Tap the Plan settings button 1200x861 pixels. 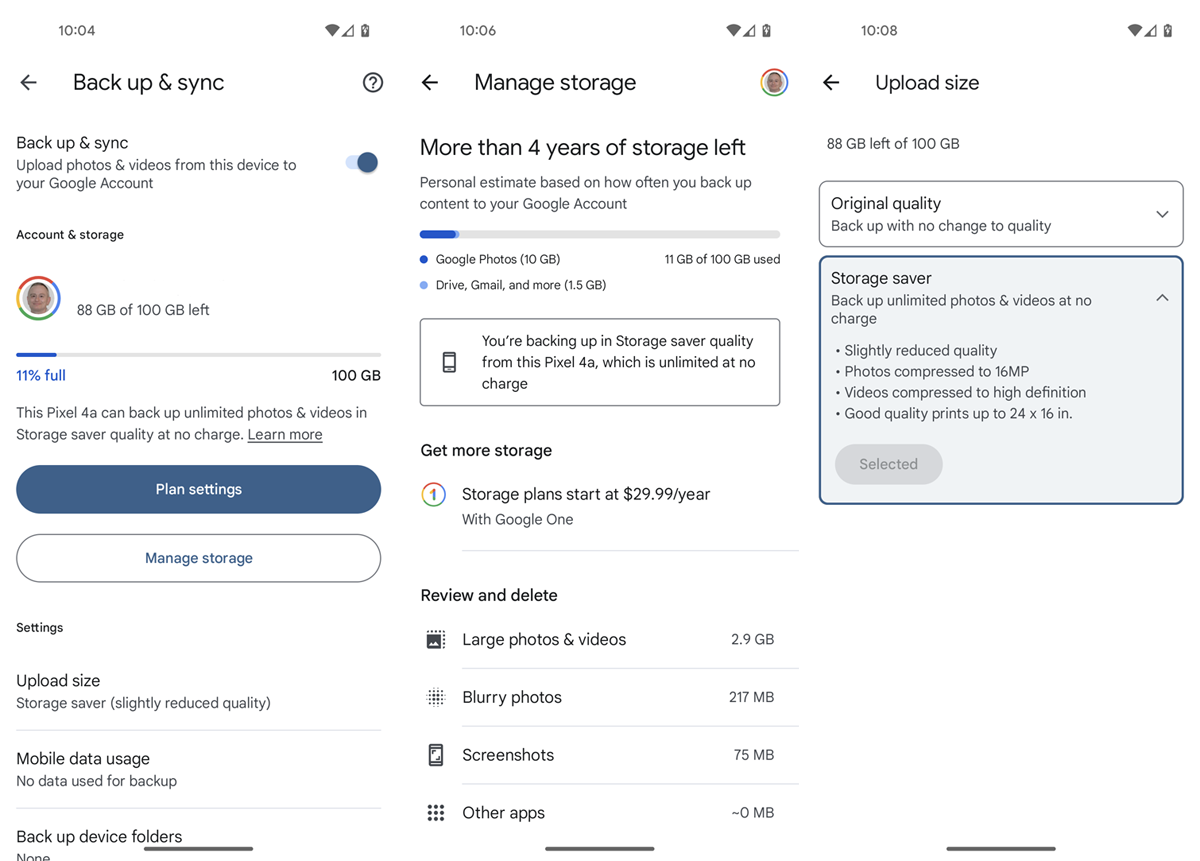coord(198,489)
